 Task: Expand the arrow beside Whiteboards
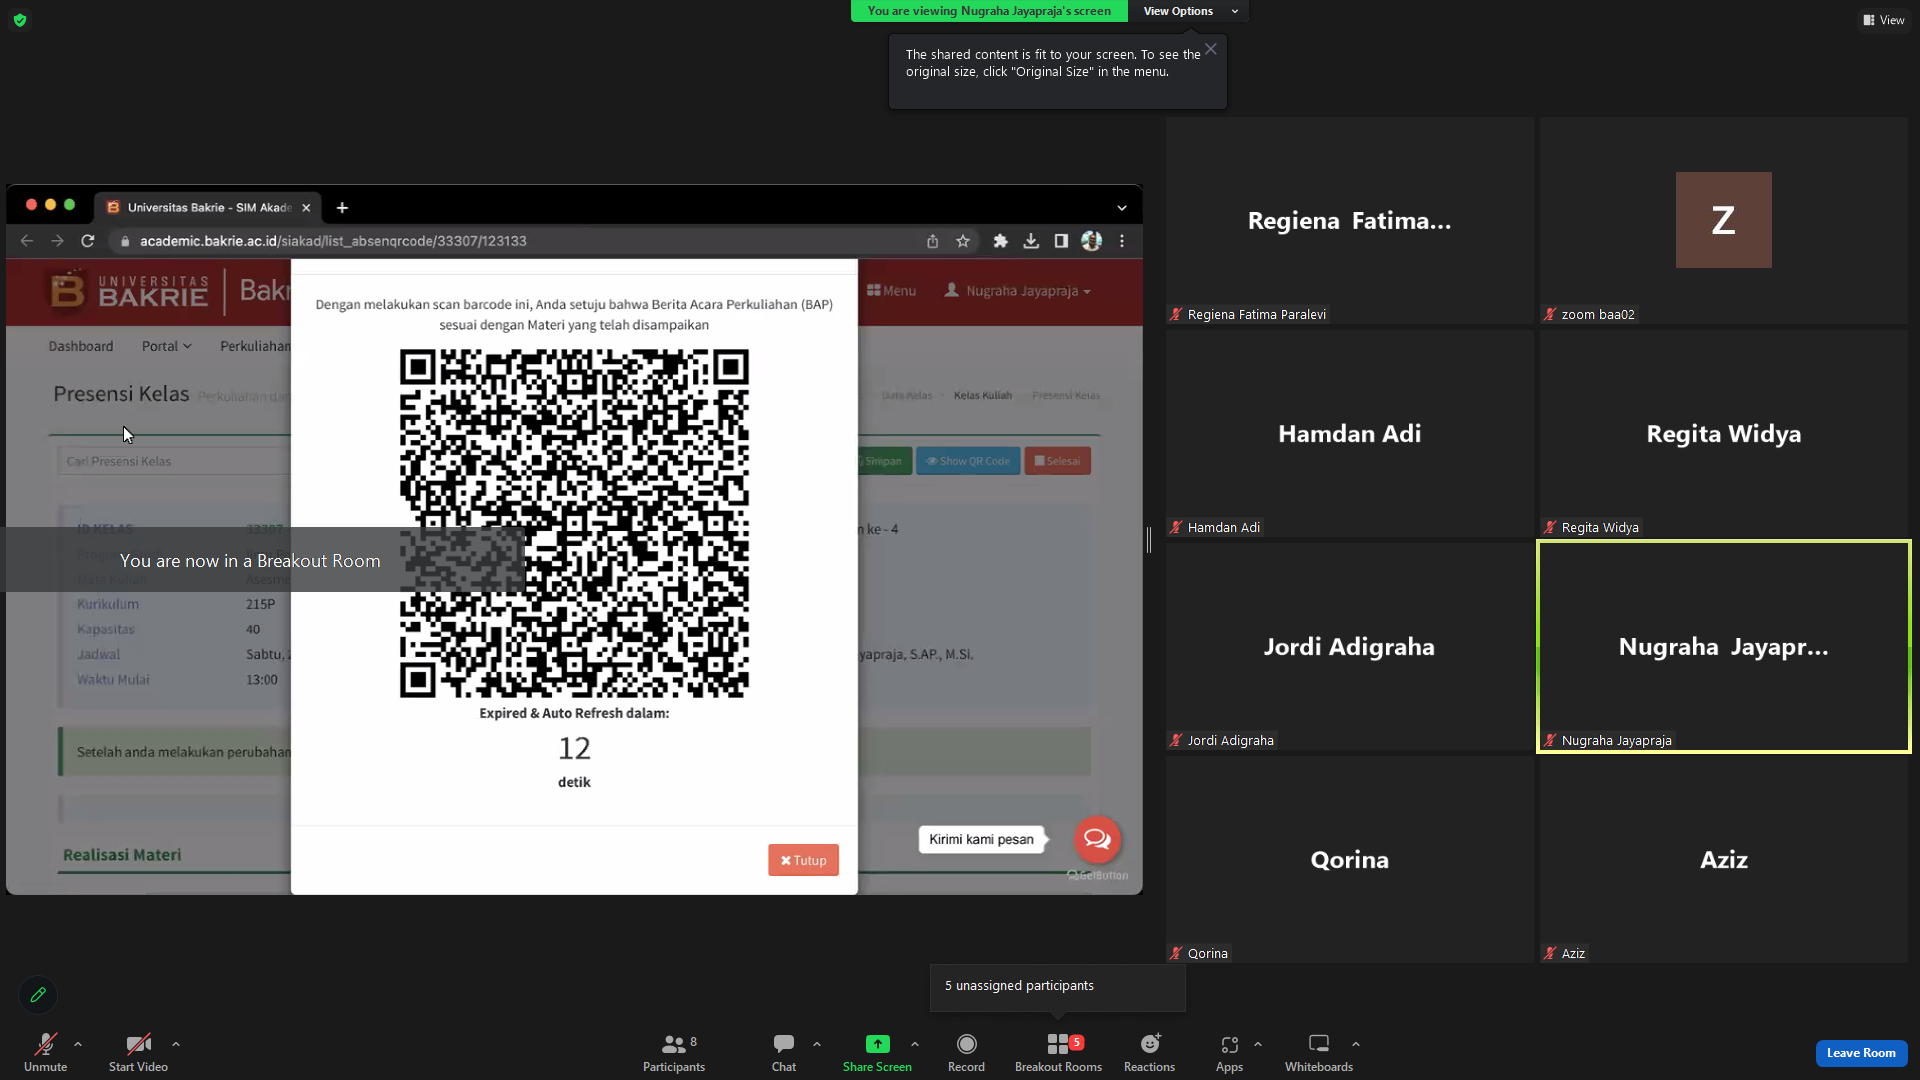1356,1044
